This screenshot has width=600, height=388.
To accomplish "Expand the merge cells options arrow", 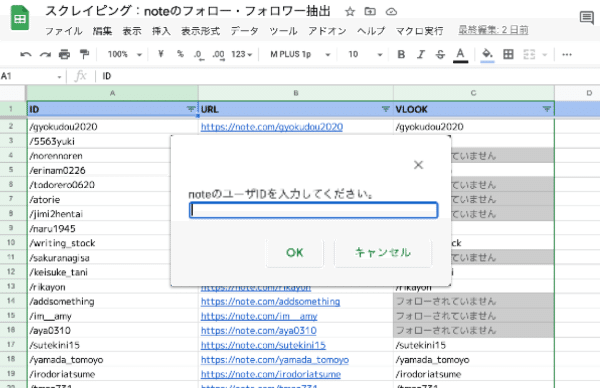I will point(545,55).
